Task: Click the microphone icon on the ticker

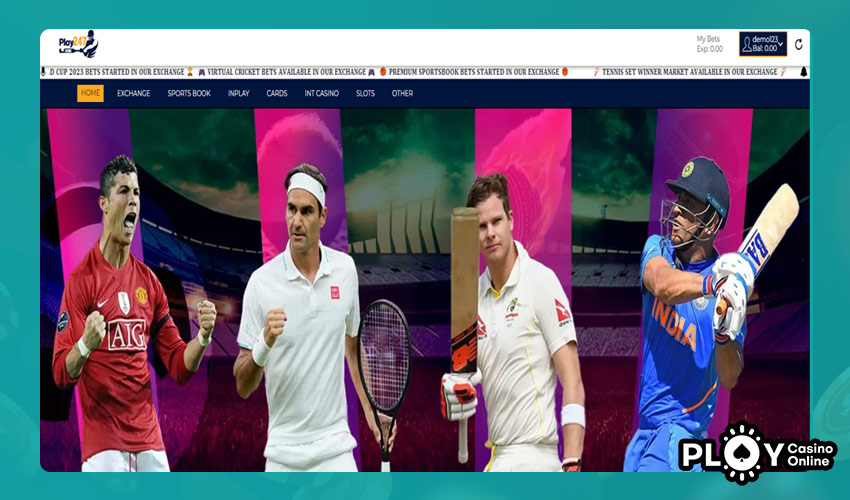Action: tap(43, 72)
